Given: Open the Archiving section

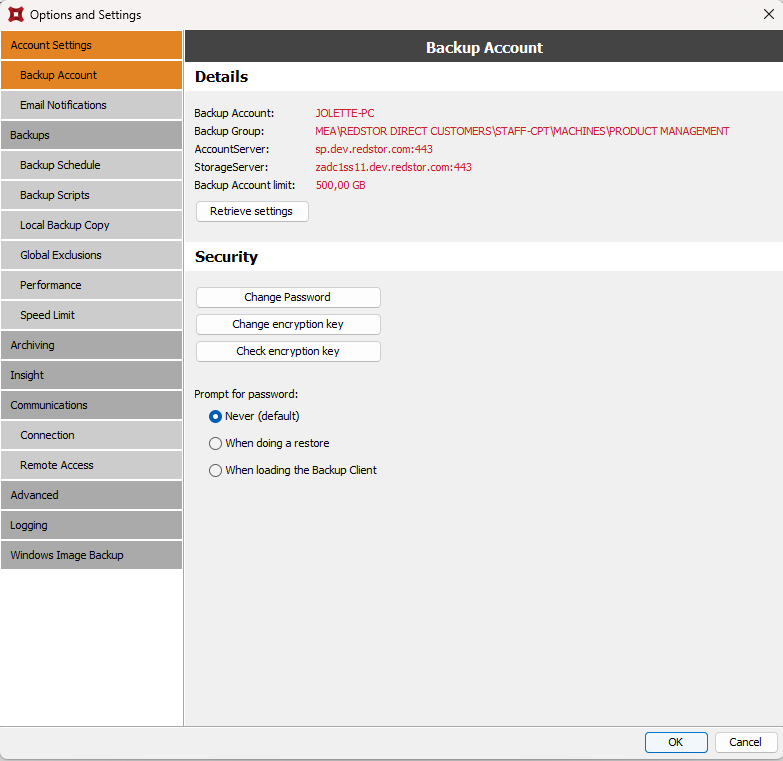Looking at the screenshot, I should point(91,345).
